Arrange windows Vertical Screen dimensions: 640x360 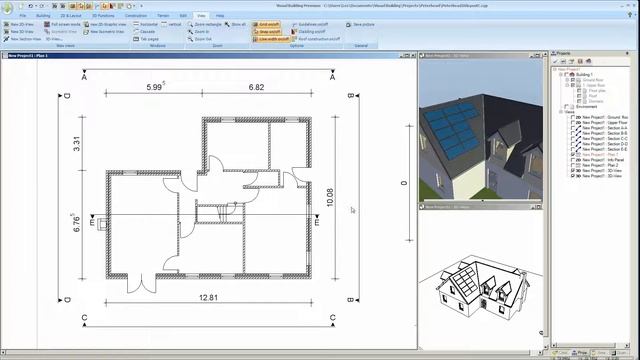(x=171, y=24)
